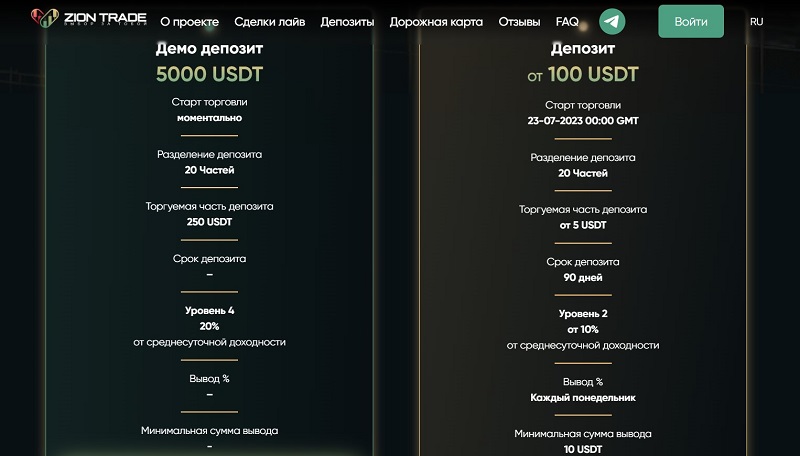Click the «Каждый понедельник» withdrawal text
This screenshot has height=456, width=800.
583,397
